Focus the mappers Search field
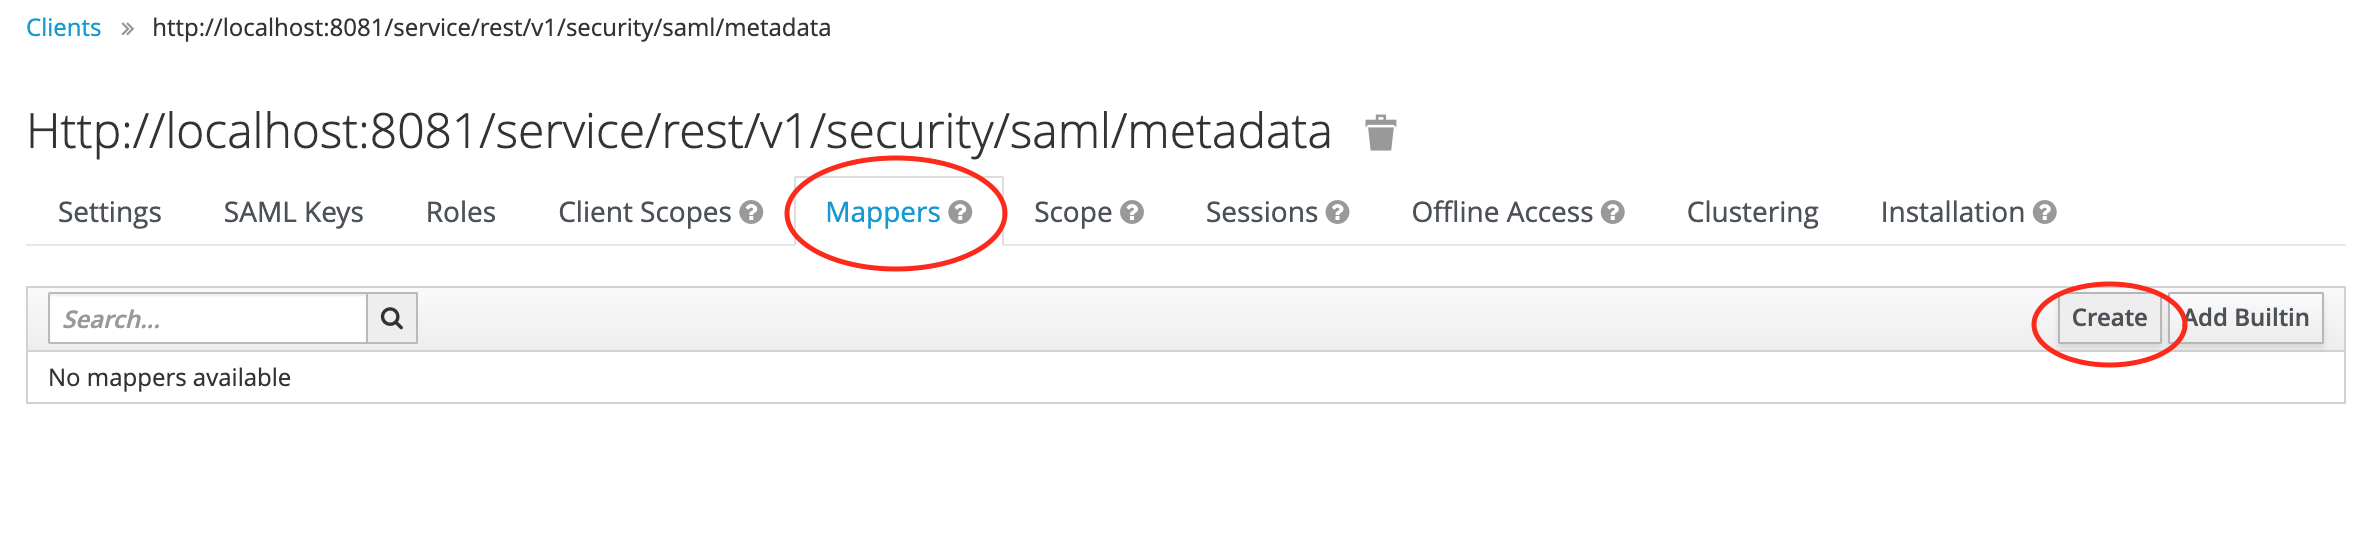 [x=208, y=318]
